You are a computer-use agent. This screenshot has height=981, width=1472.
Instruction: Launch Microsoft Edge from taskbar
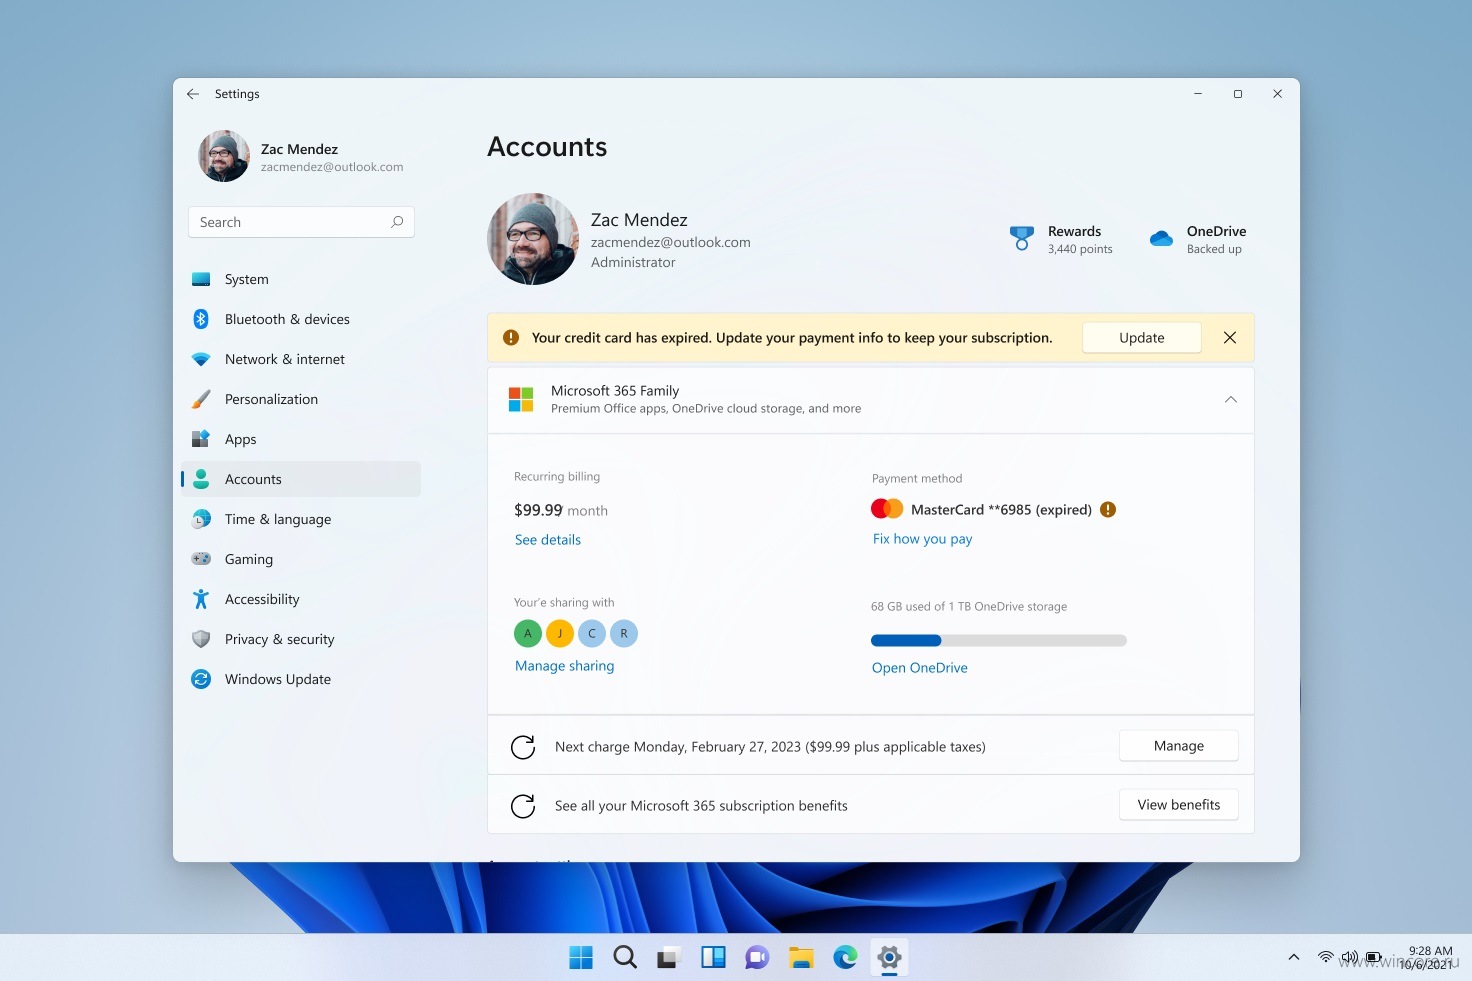point(845,958)
